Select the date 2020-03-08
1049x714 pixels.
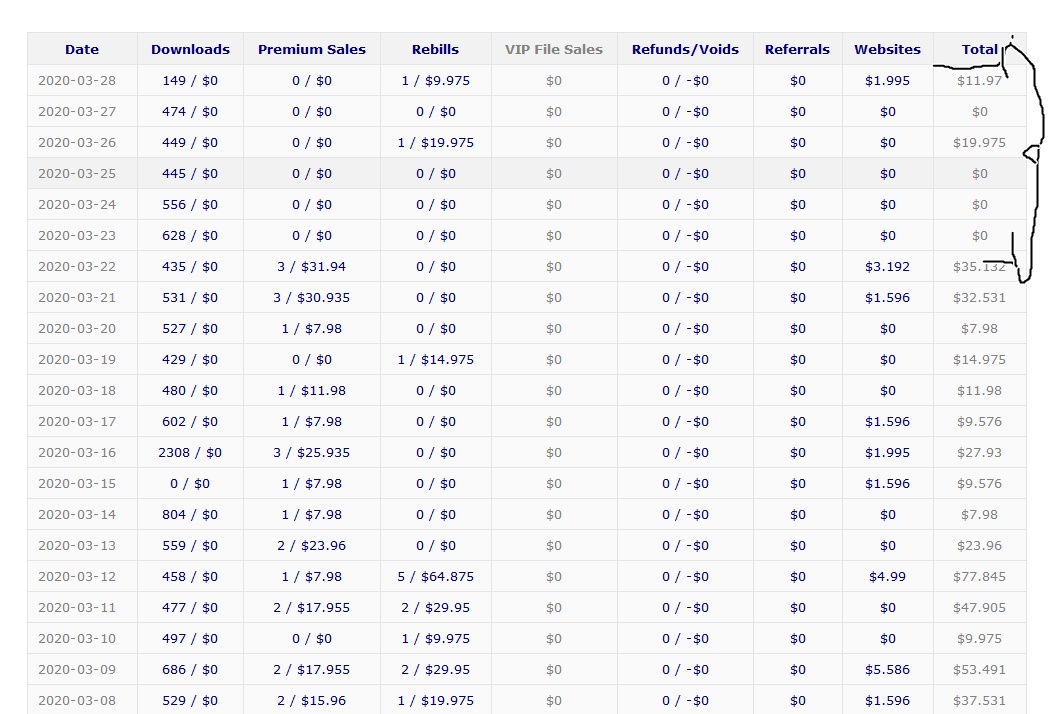pyautogui.click(x=77, y=701)
